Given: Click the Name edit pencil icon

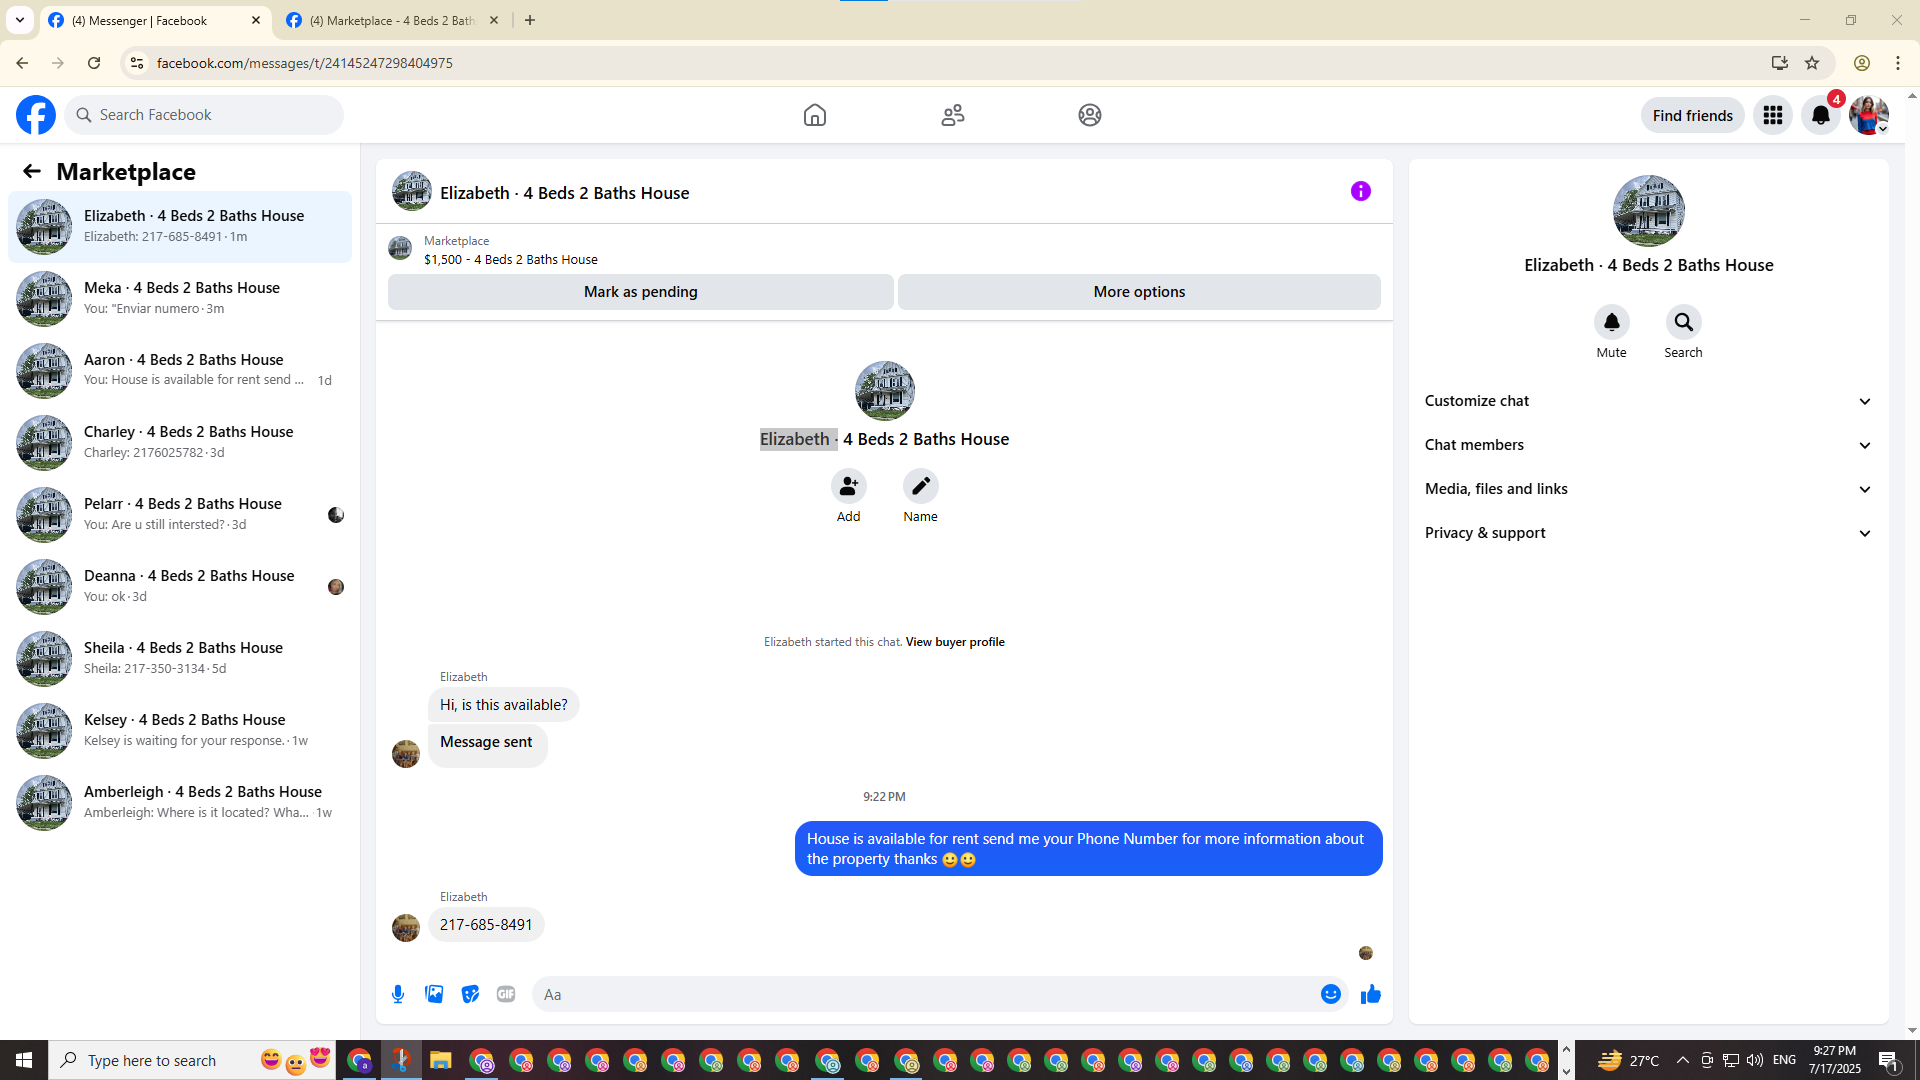Looking at the screenshot, I should pos(921,486).
